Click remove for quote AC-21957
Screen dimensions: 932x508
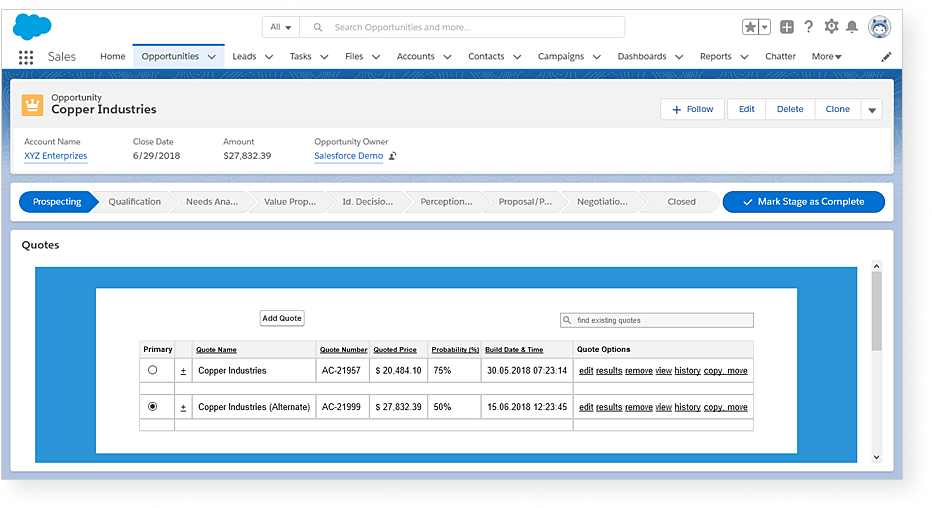pyautogui.click(x=639, y=371)
